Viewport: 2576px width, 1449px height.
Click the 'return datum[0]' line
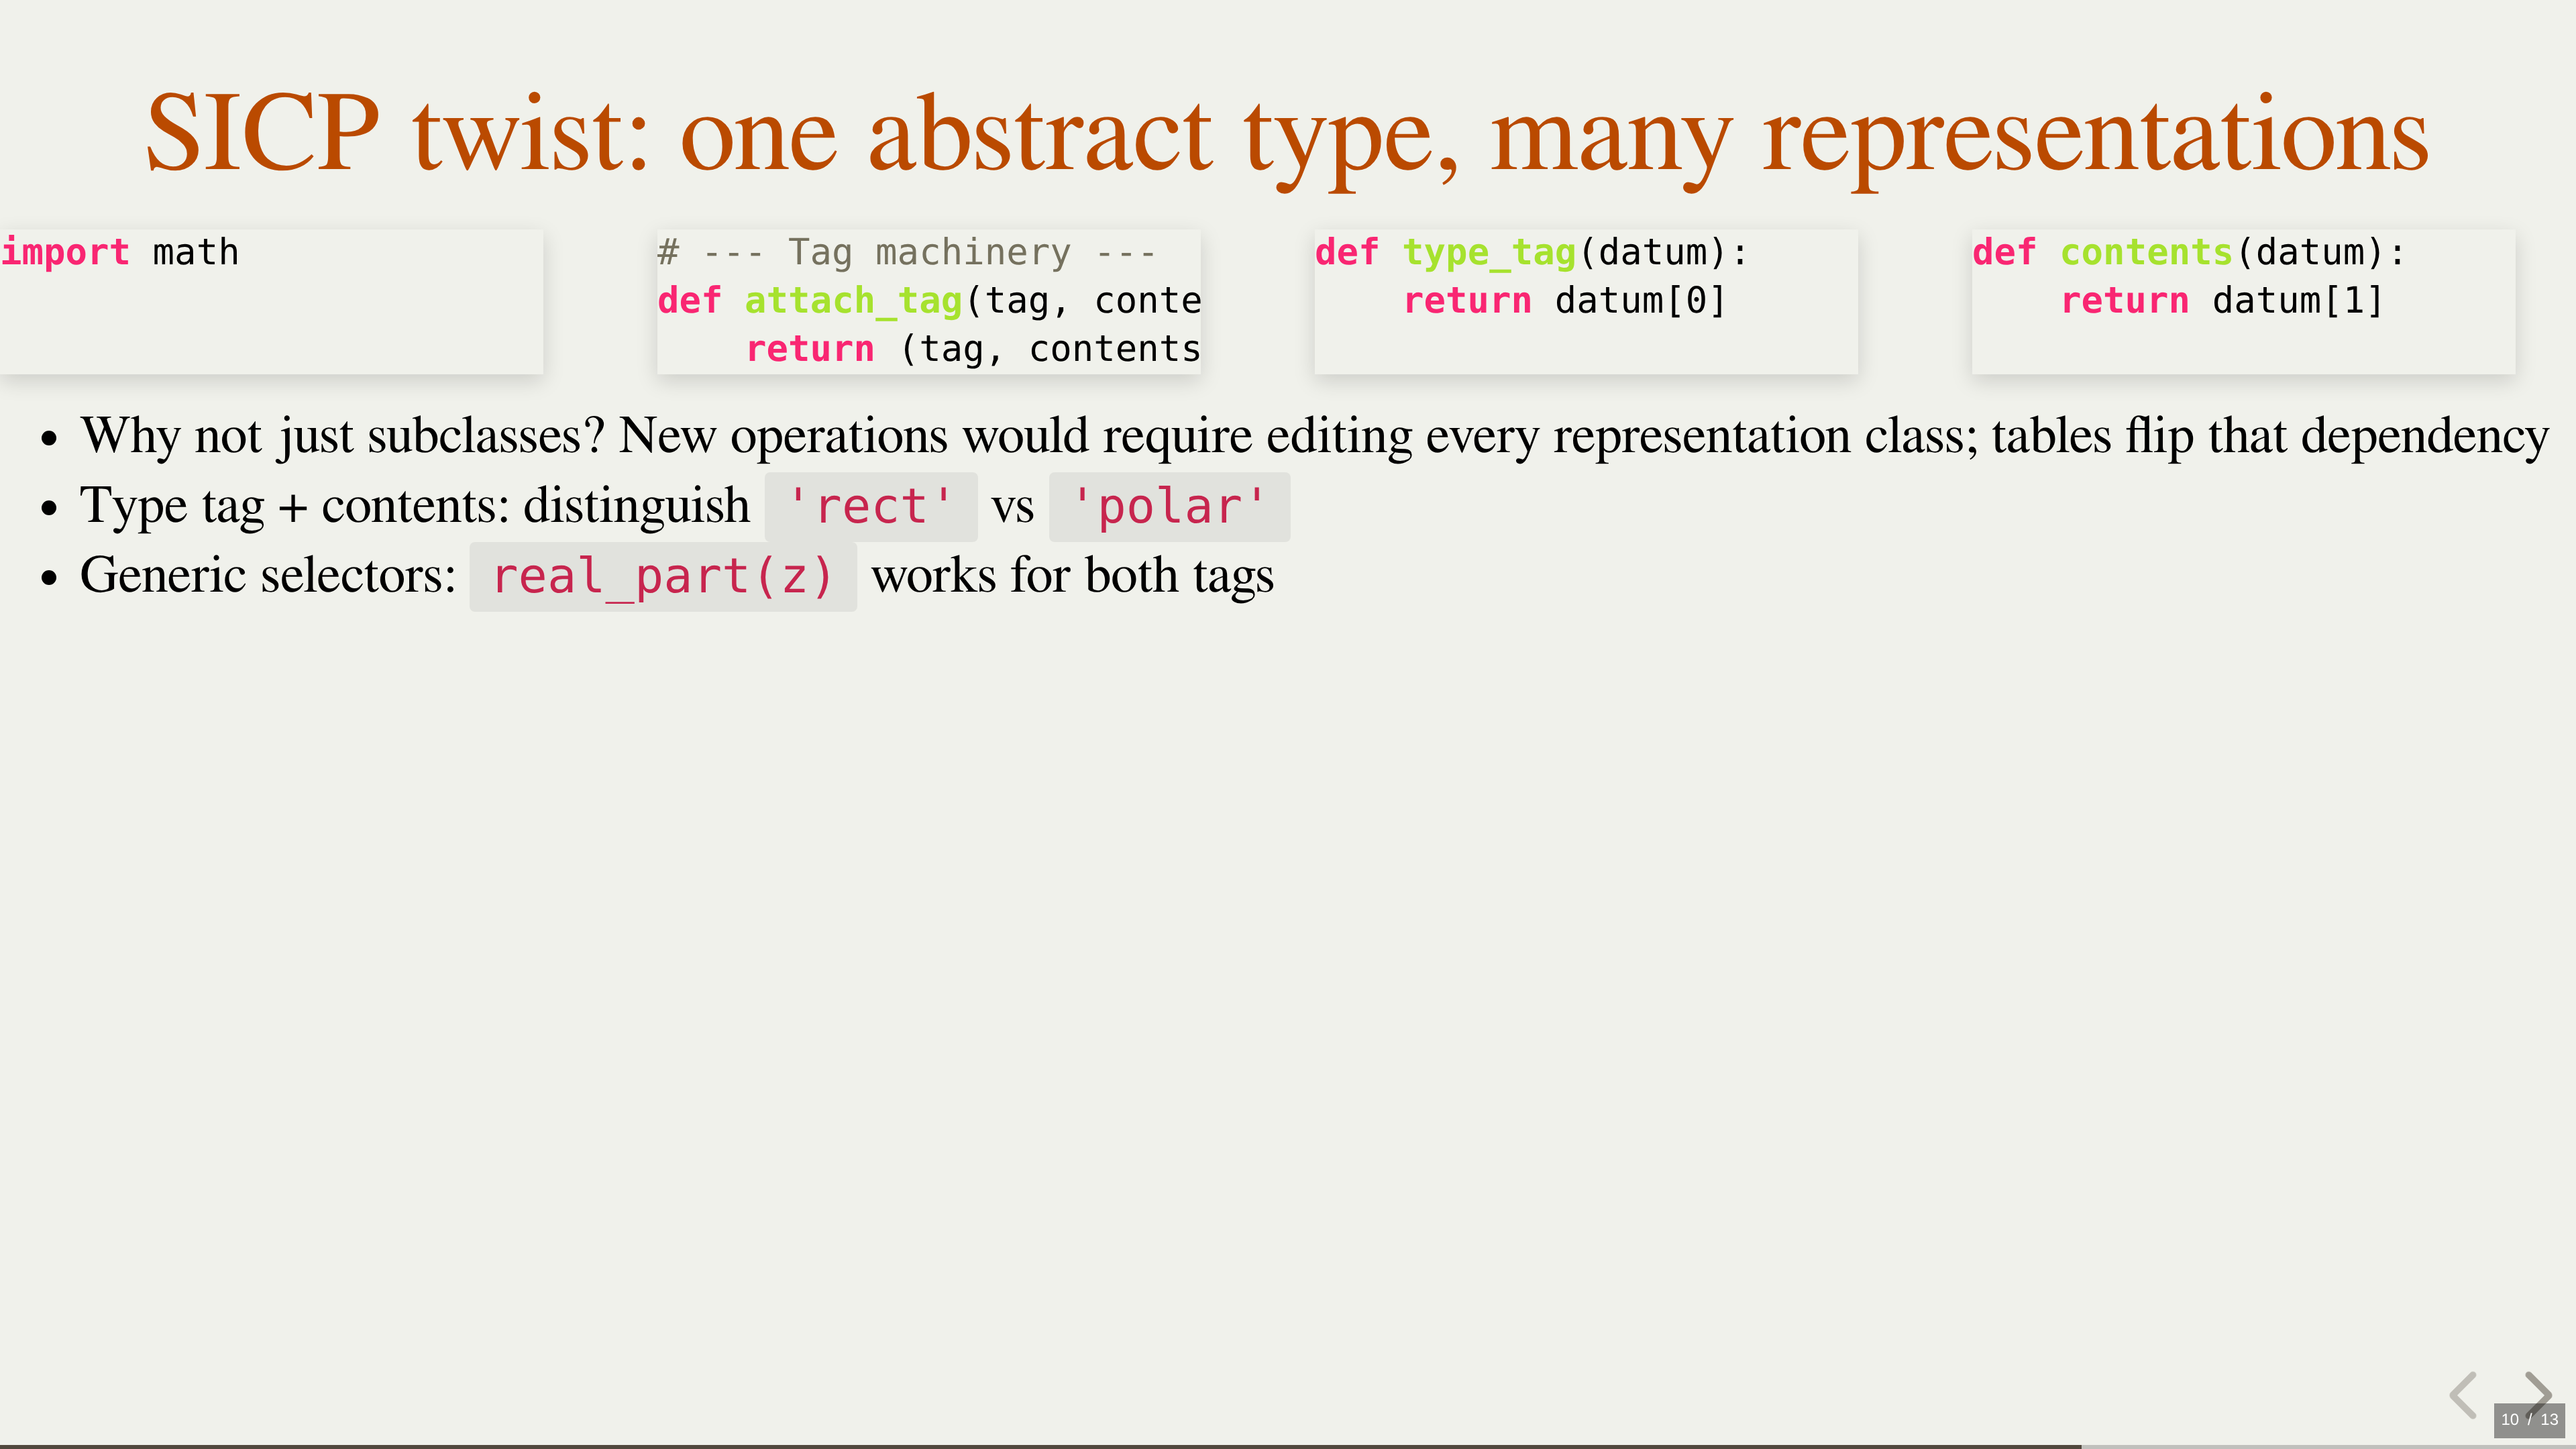1565,301
